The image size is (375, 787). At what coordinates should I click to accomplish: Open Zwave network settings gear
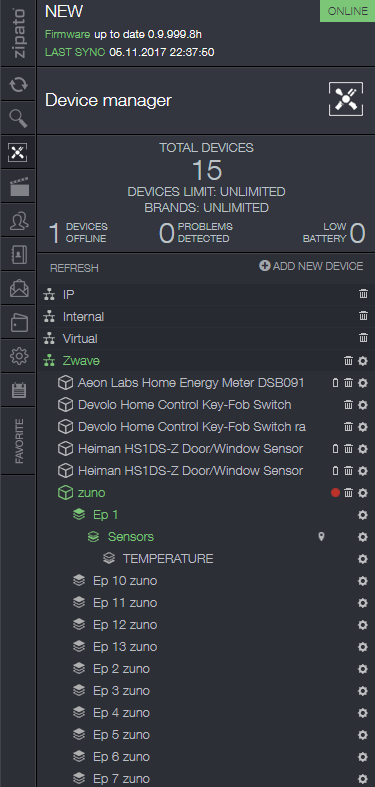click(x=362, y=360)
